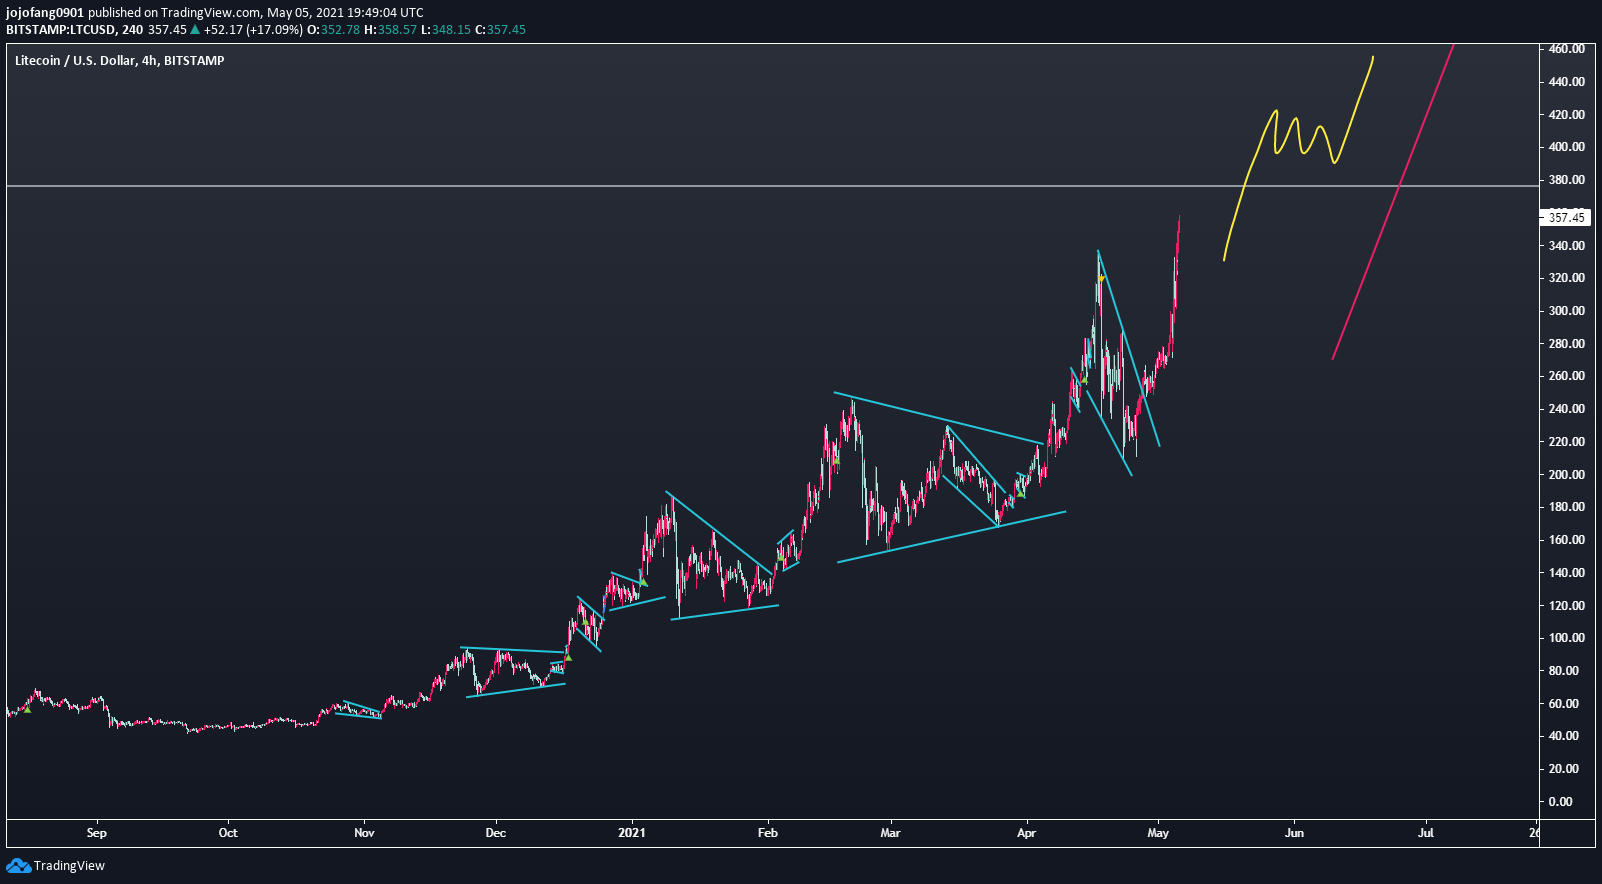
Task: Click the 220.00 price axis label
Action: pyautogui.click(x=1566, y=442)
